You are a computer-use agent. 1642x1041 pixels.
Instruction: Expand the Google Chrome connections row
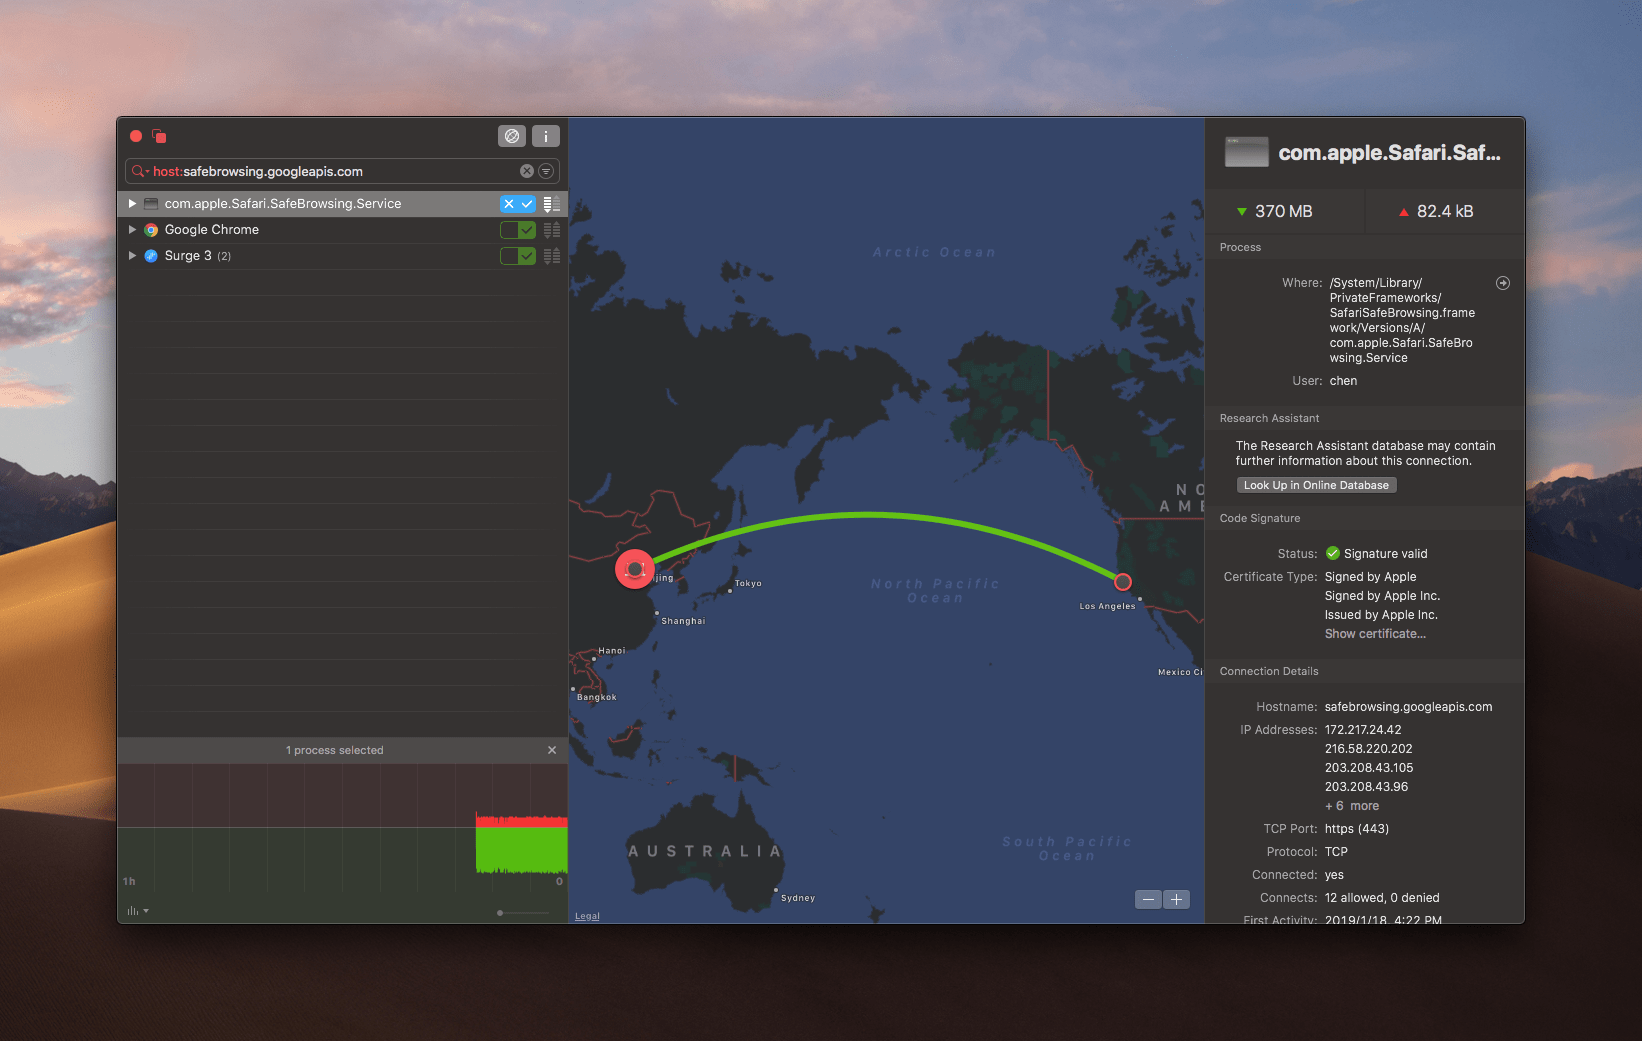[132, 229]
